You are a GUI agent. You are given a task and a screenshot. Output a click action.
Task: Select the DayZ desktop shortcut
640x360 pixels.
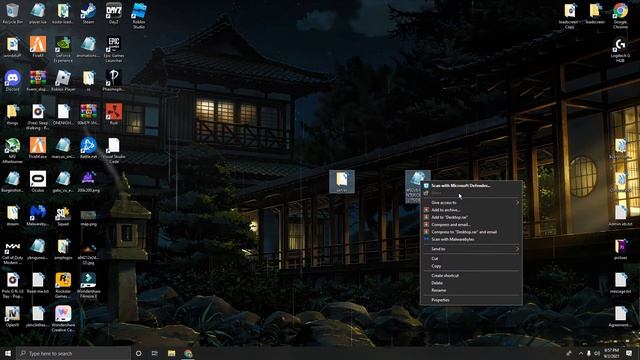coord(113,13)
